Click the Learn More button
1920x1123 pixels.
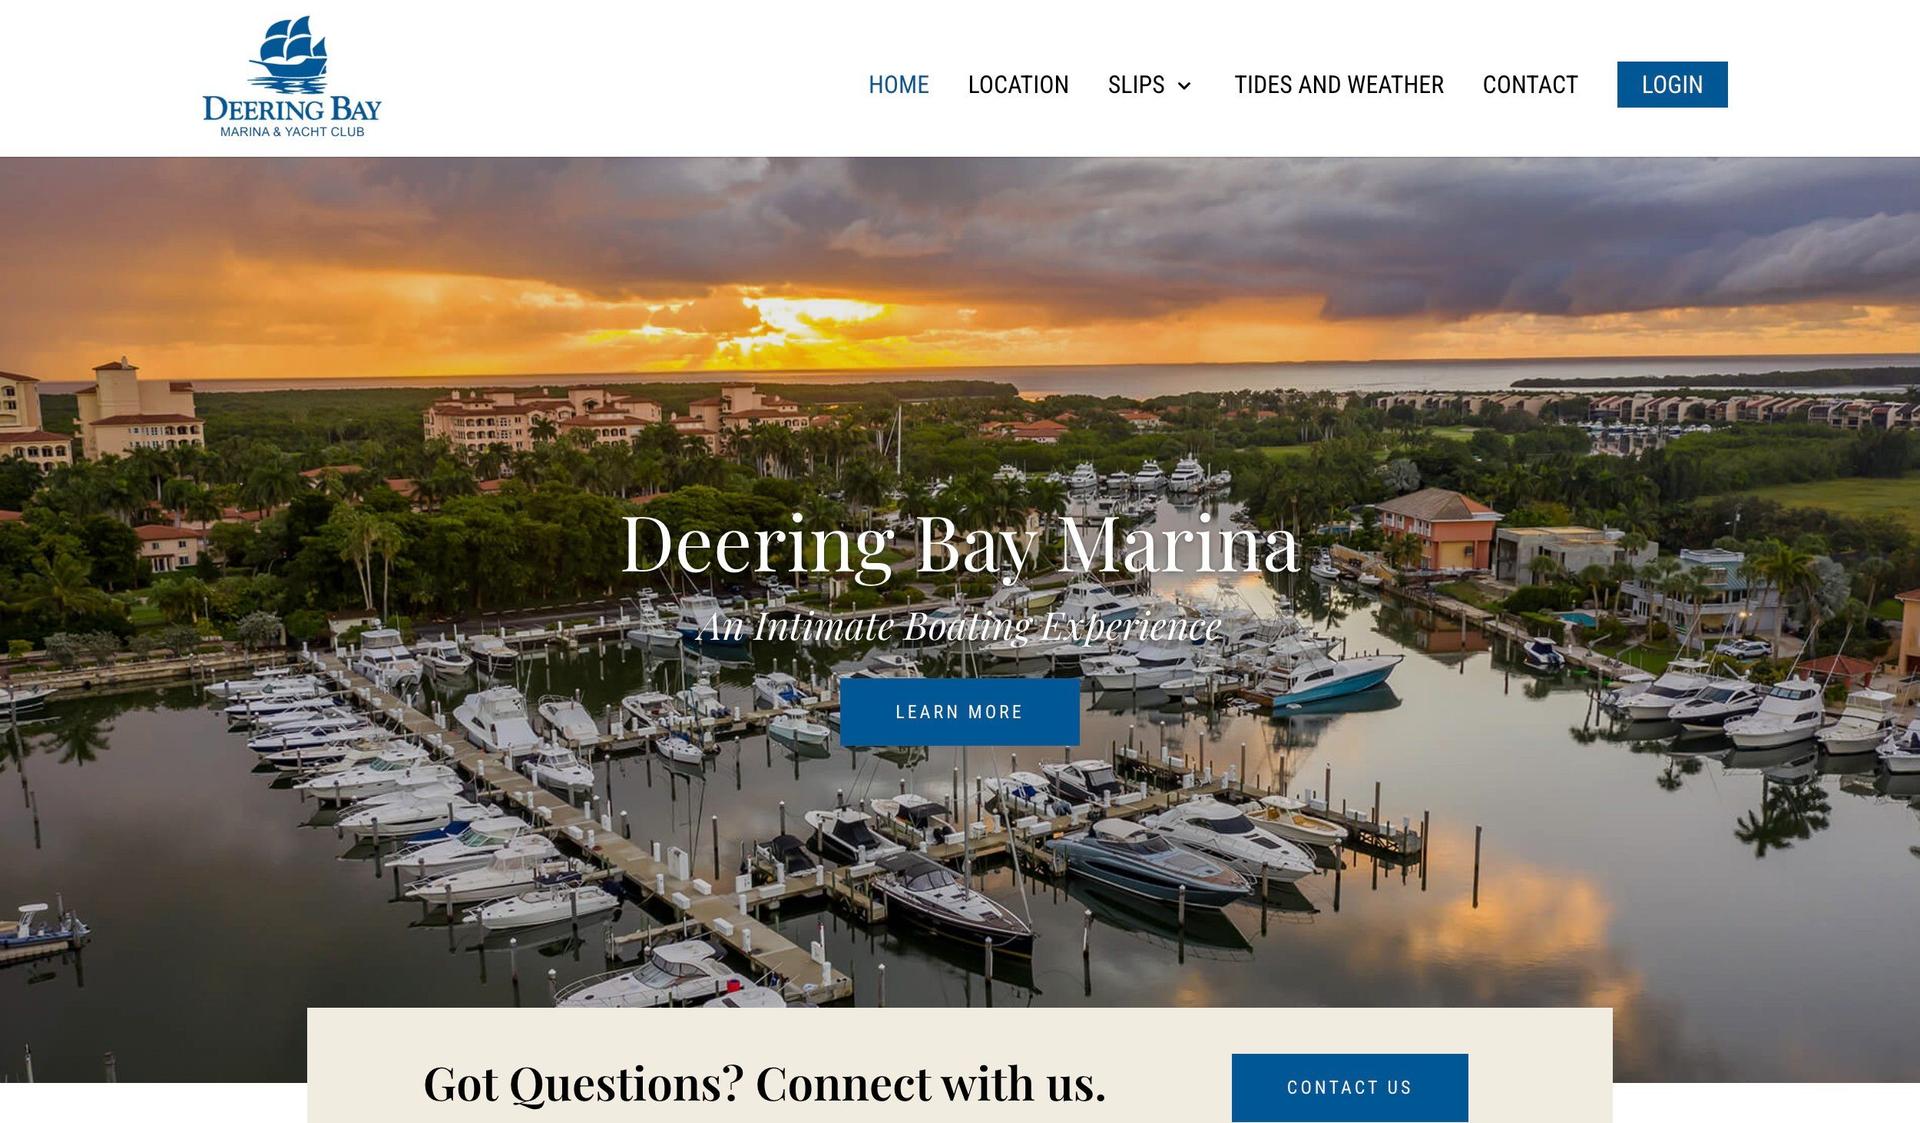959,712
